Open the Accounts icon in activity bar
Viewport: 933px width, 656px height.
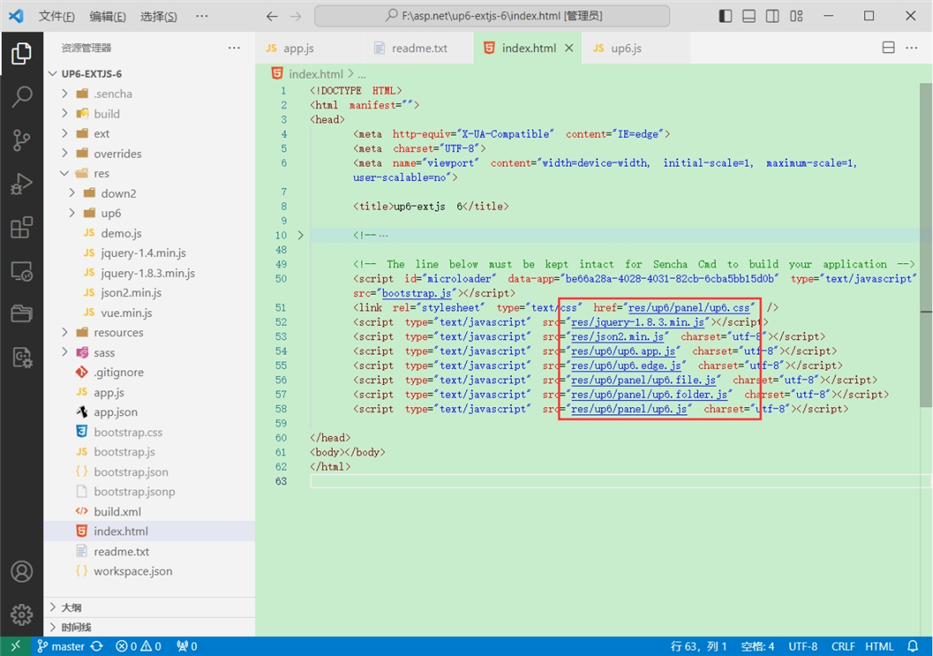tap(21, 572)
